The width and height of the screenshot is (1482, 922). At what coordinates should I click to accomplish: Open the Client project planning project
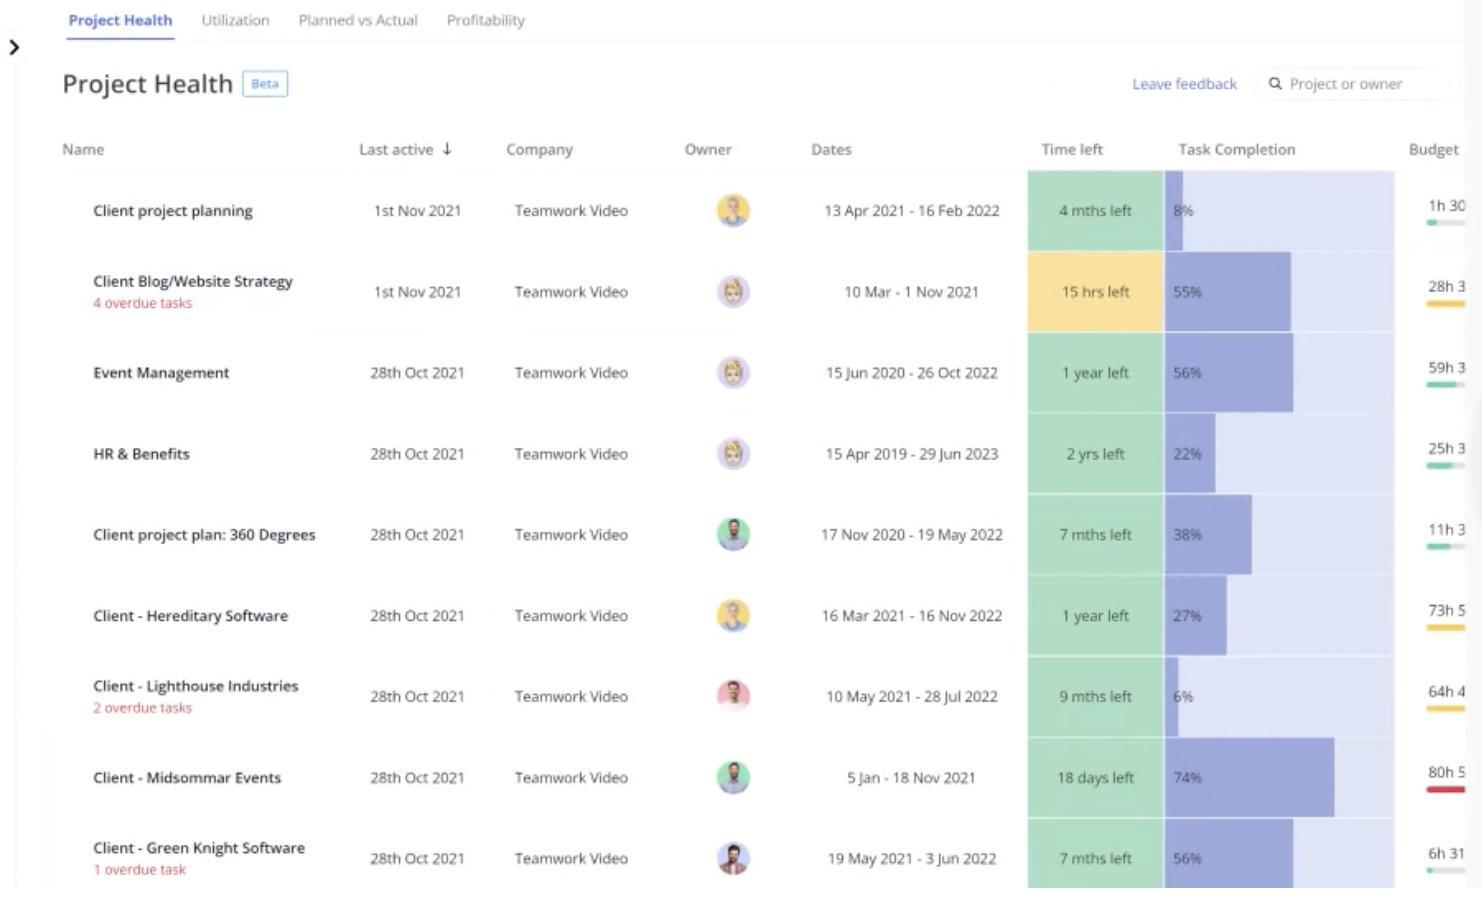173,211
